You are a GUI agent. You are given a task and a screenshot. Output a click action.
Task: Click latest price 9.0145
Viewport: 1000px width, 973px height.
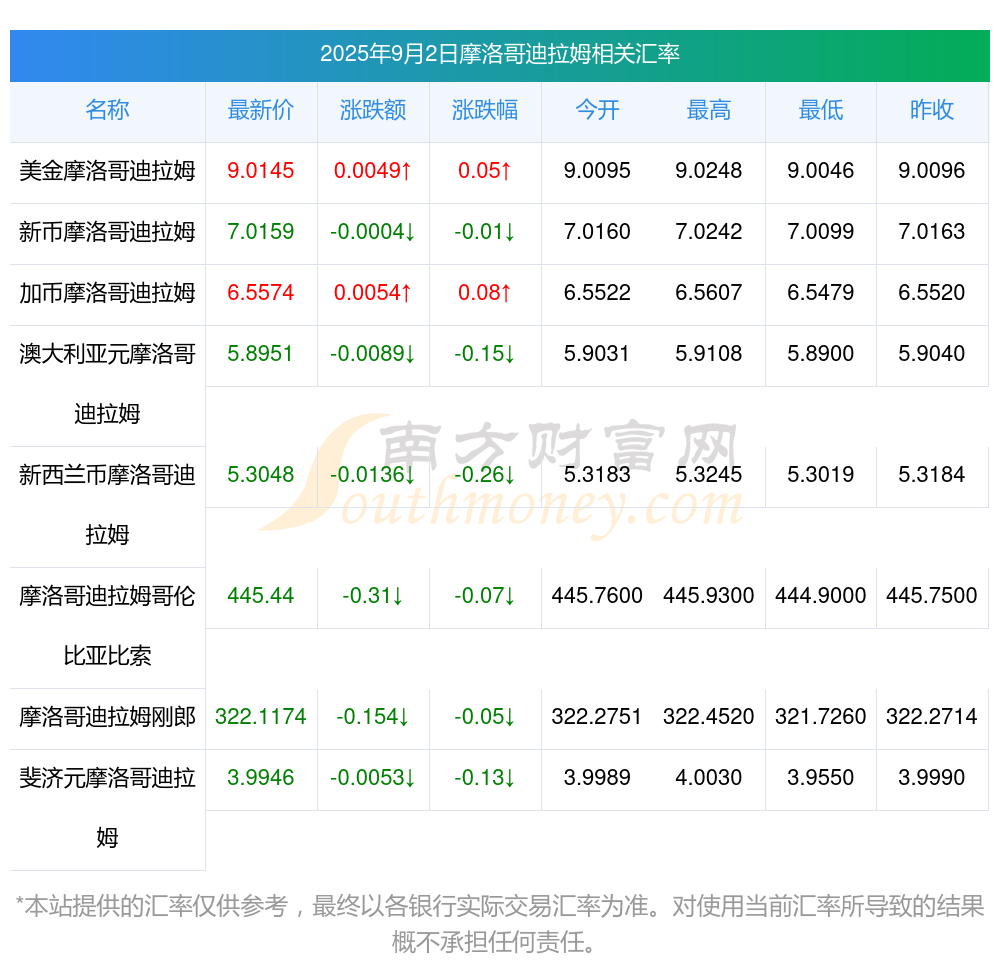(261, 171)
